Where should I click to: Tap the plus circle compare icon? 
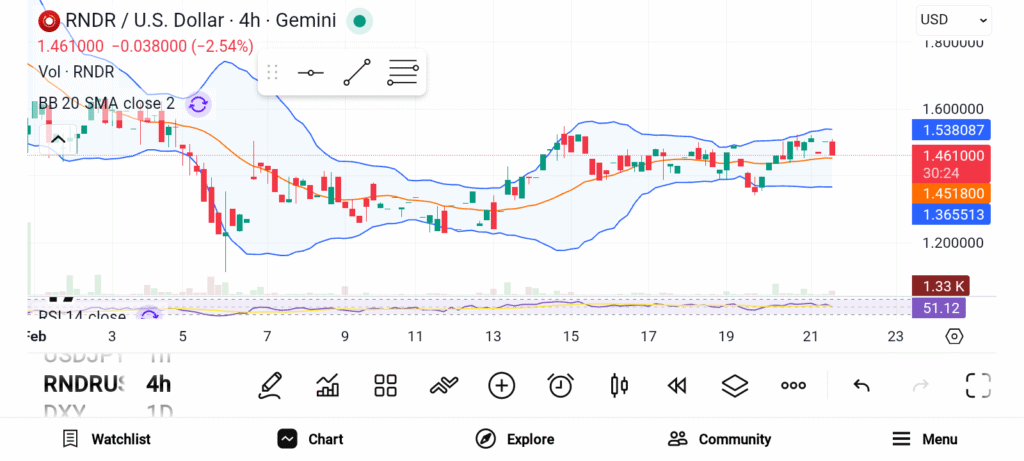point(501,385)
